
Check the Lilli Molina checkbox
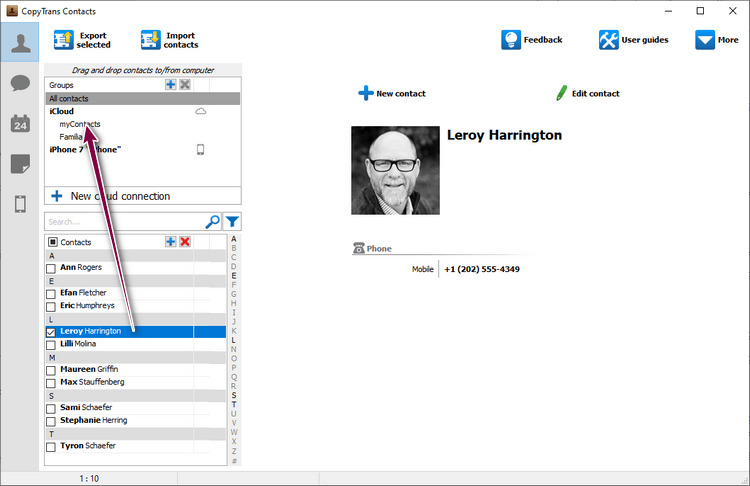click(51, 345)
